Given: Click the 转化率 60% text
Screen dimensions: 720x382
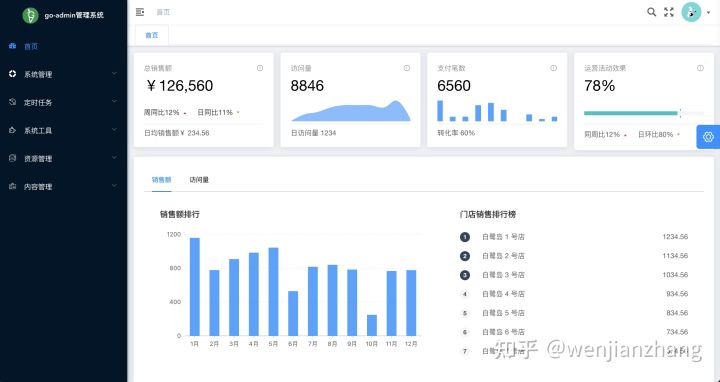Looking at the screenshot, I should [456, 133].
